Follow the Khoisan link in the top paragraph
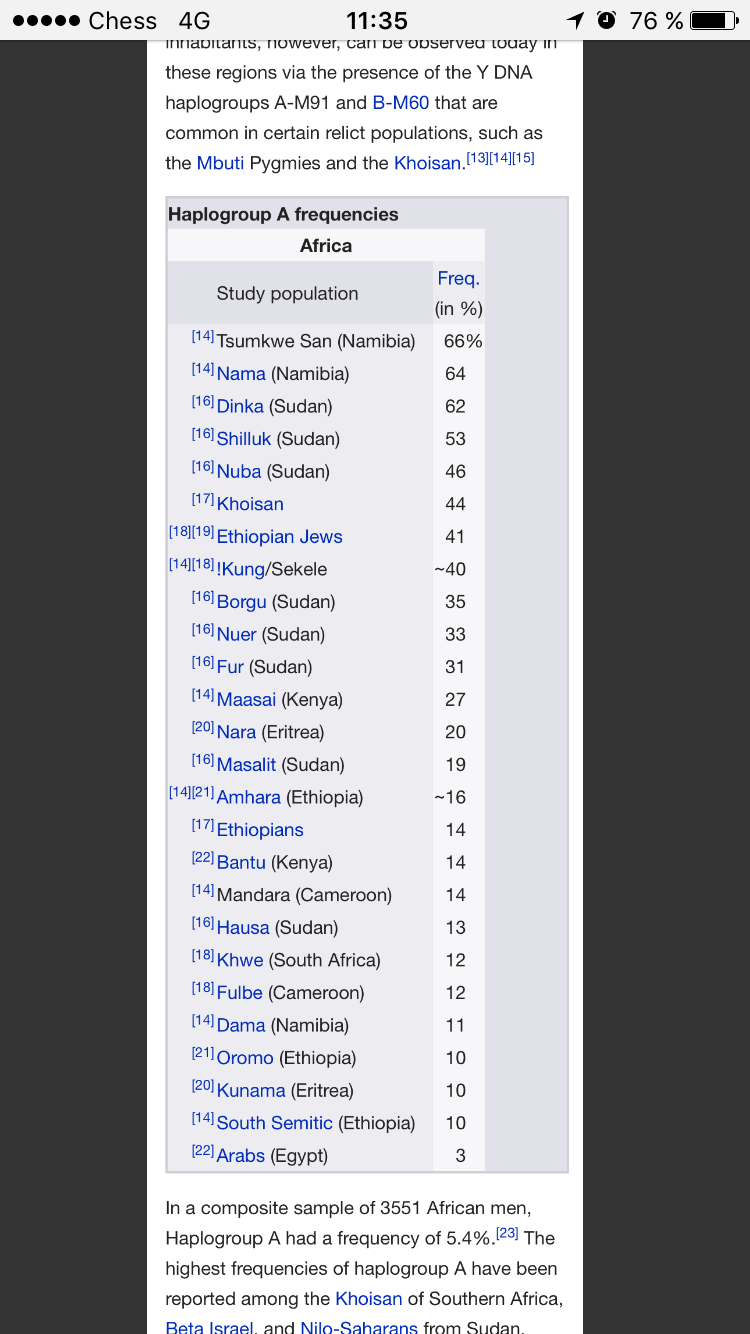The image size is (750, 1334). pos(427,163)
